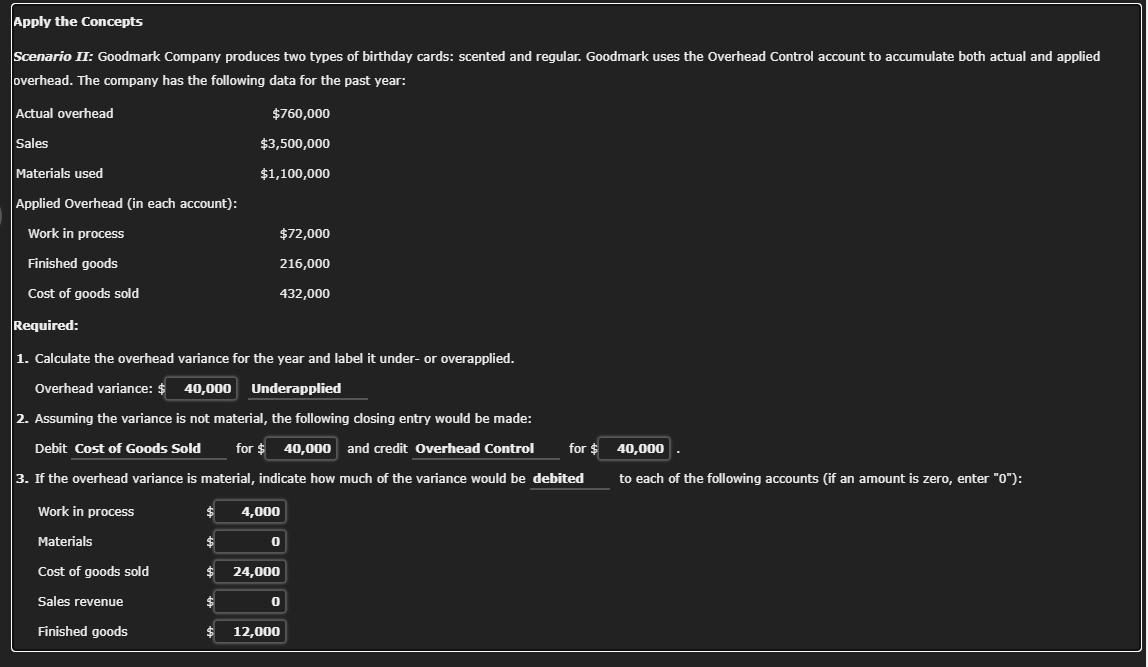The width and height of the screenshot is (1148, 667).
Task: Click the Materials amount field showing 0
Action: 250,541
